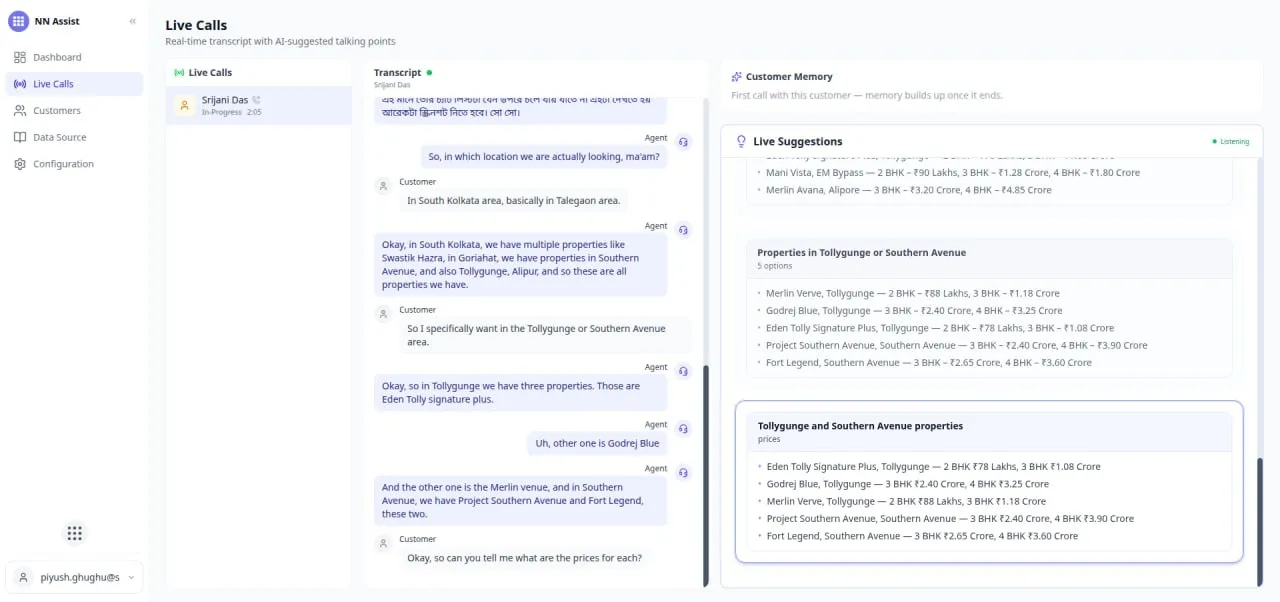Image resolution: width=1280 pixels, height=602 pixels.
Task: Click message 'Uh, other one is Godrej Blue'
Action: pyautogui.click(x=597, y=443)
